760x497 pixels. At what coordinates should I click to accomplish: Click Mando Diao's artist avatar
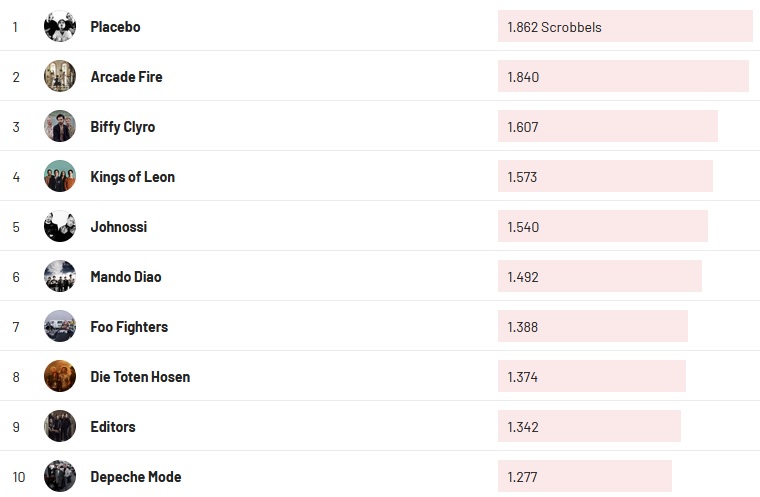click(60, 277)
